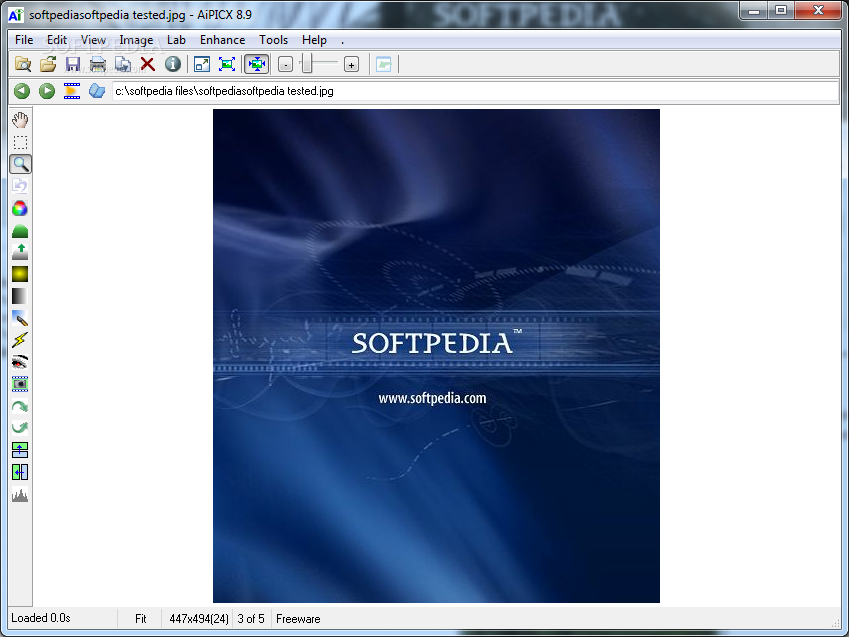The width and height of the screenshot is (849, 637).
Task: Click the red-eye removal icon
Action: pyautogui.click(x=20, y=362)
